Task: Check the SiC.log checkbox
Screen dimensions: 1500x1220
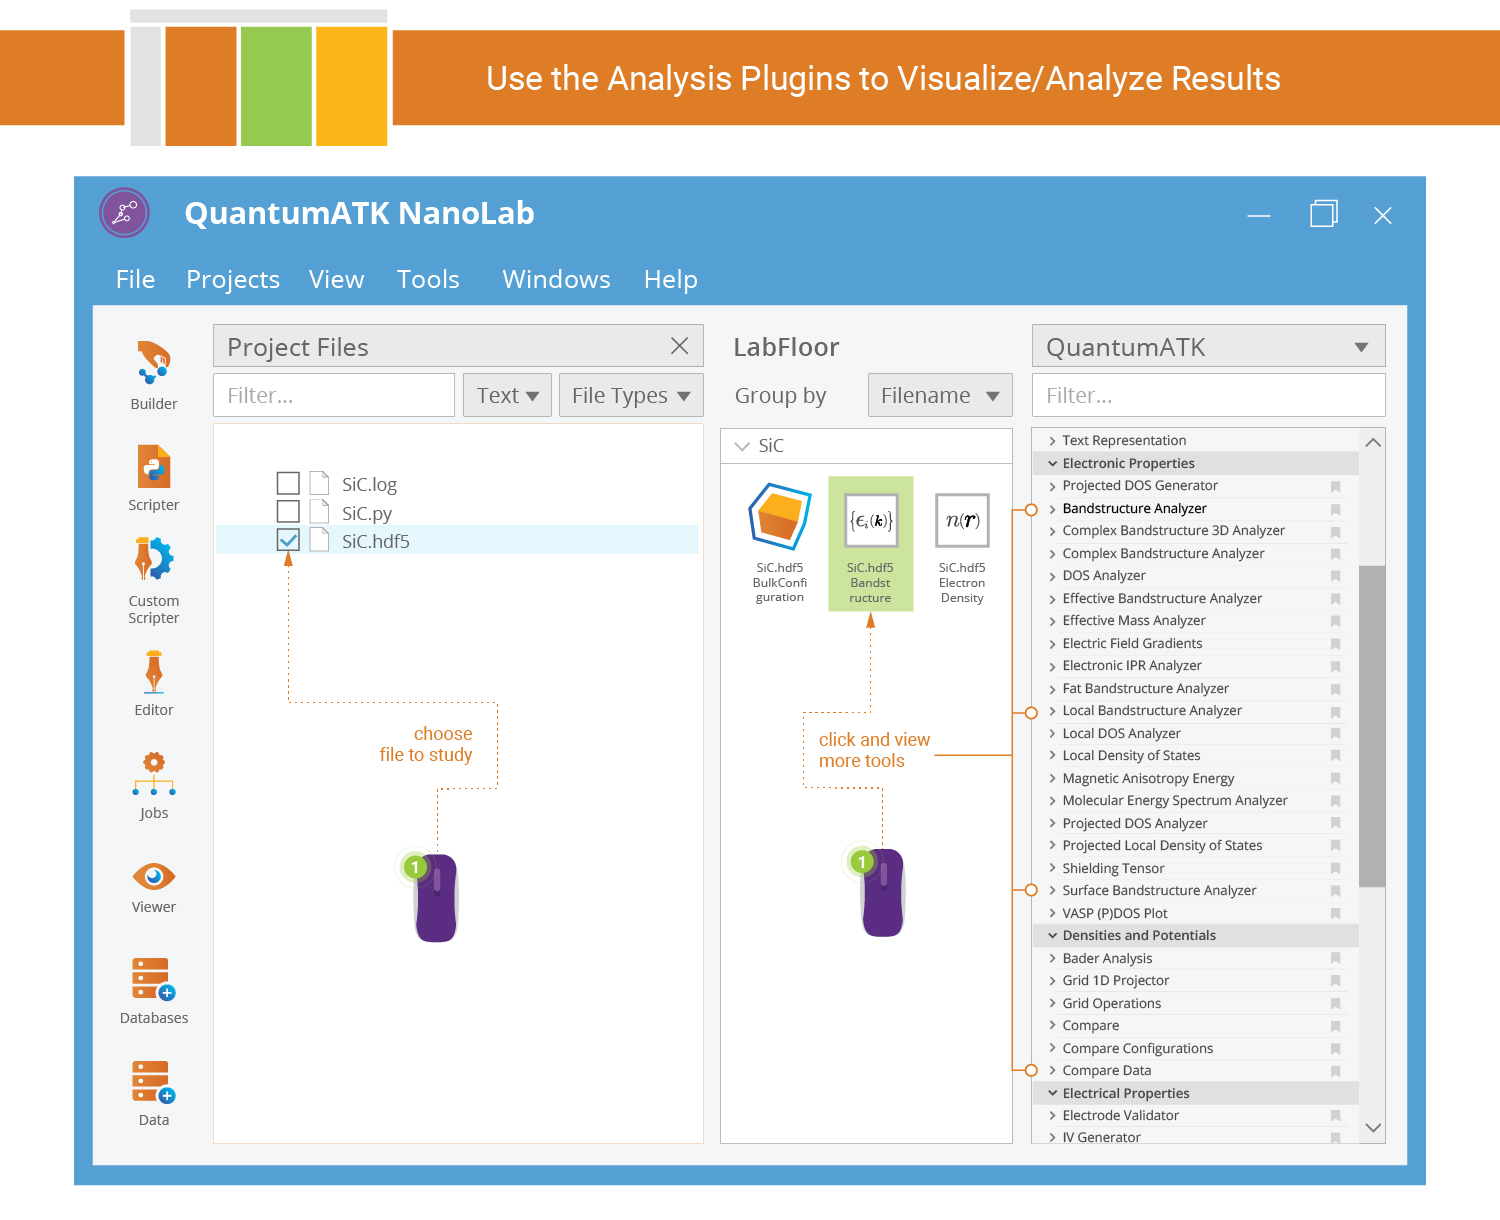Action: pyautogui.click(x=288, y=483)
